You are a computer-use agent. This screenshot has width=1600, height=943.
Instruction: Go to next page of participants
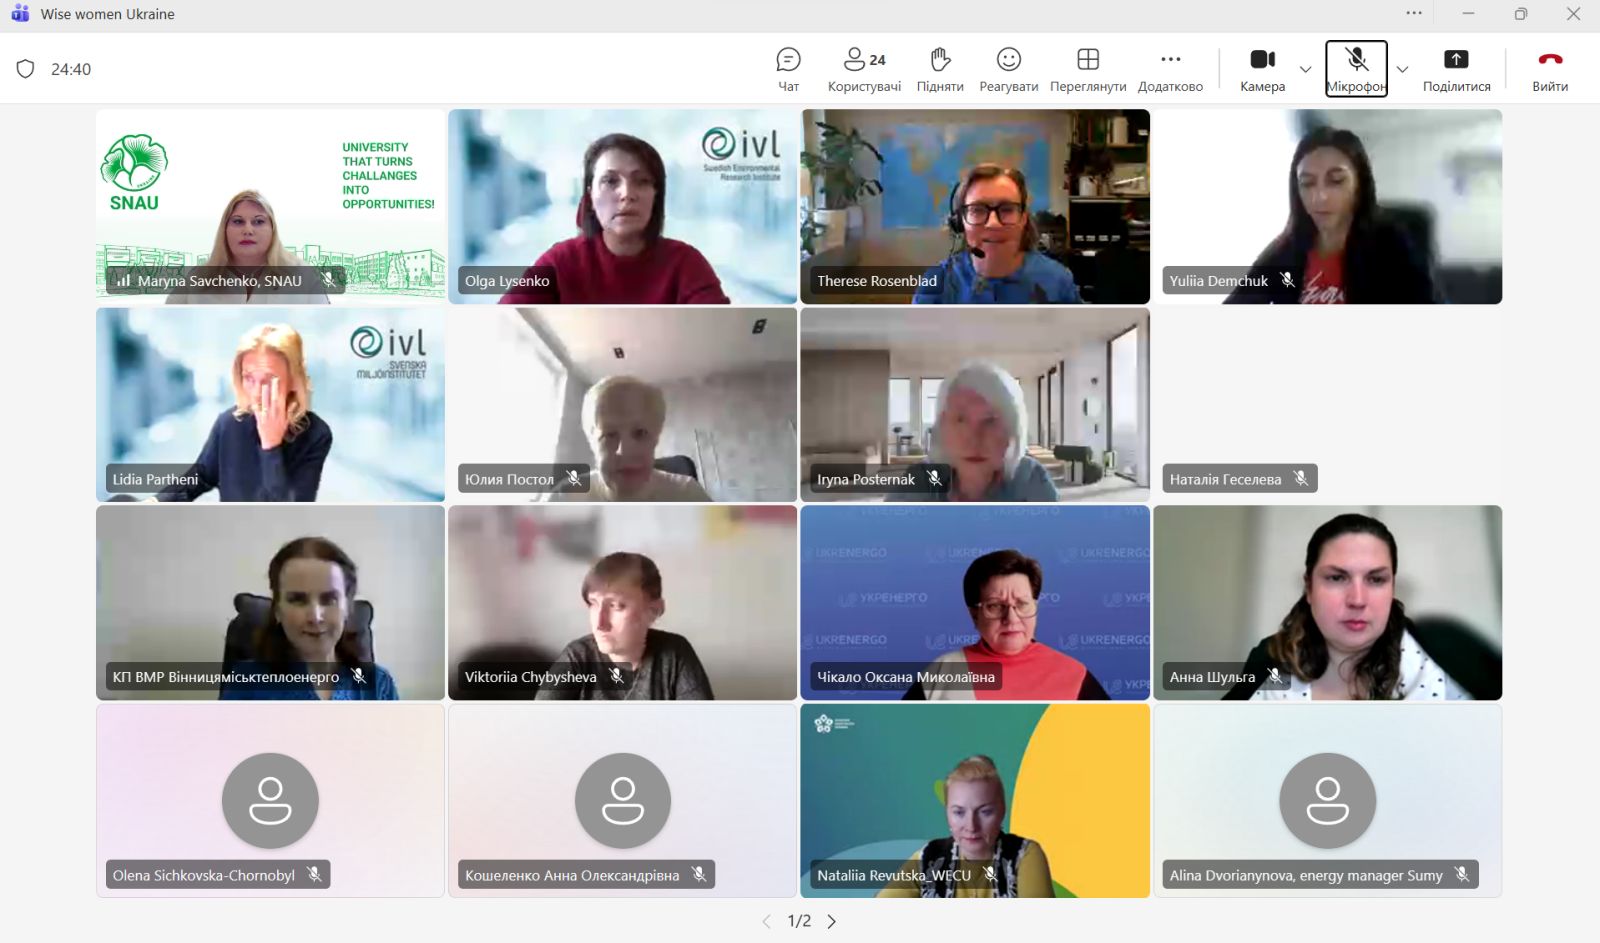click(x=832, y=921)
